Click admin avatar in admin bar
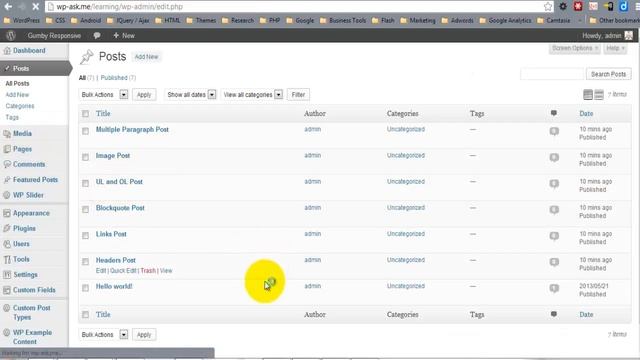This screenshot has width=640, height=360. coord(629,36)
